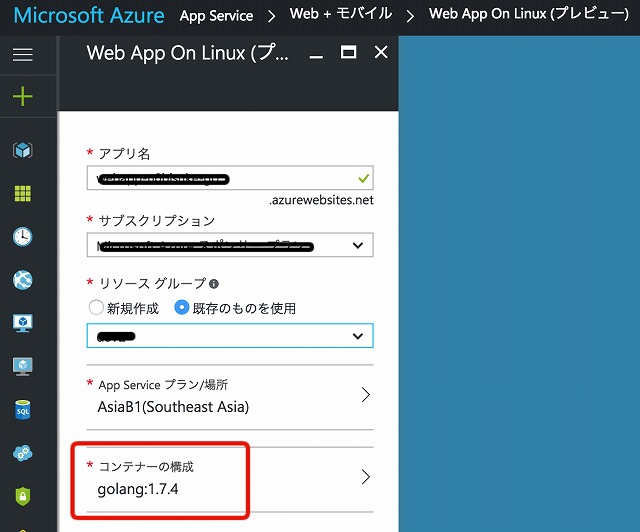Select AsiaB1(Southeast Asia) plan entry

173,407
